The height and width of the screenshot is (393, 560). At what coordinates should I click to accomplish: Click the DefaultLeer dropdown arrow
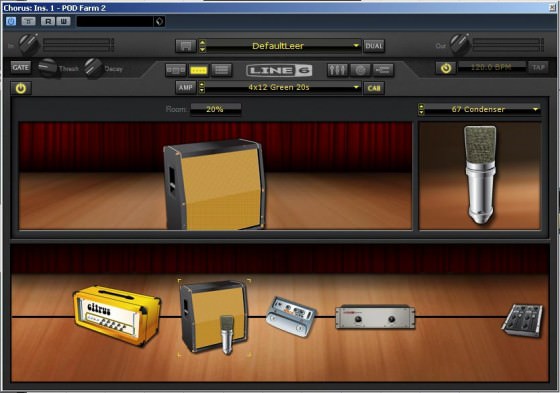tap(356, 46)
